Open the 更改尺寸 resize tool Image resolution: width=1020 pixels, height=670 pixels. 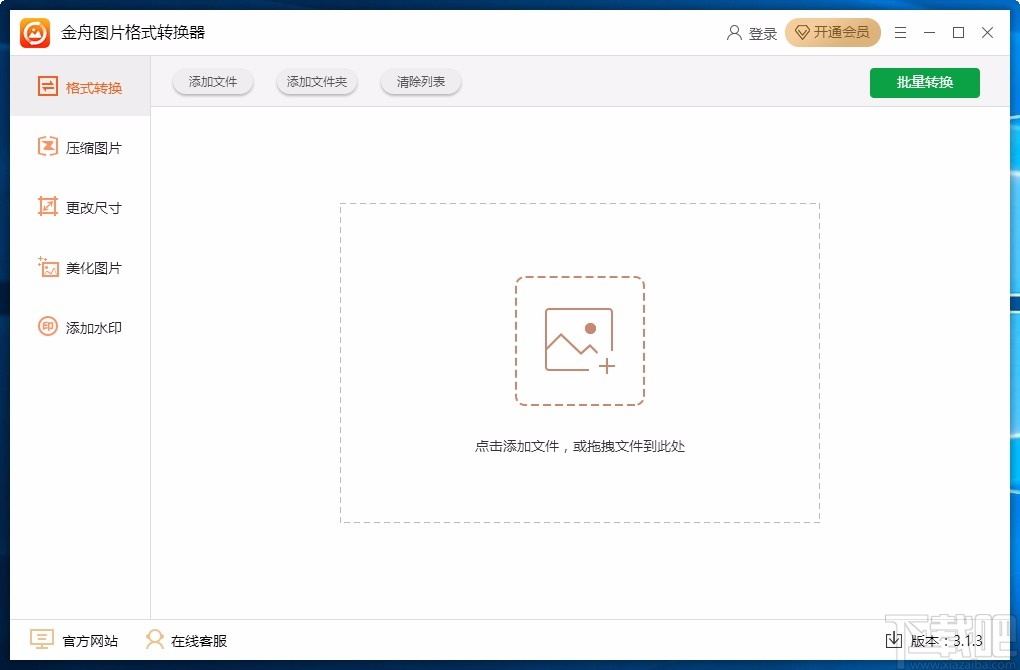click(79, 207)
